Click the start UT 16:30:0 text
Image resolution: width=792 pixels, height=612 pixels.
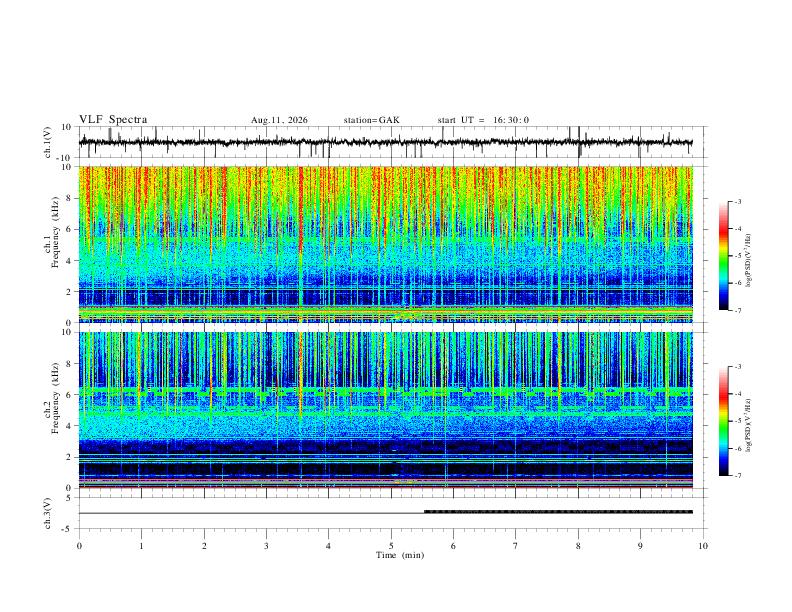pos(483,120)
